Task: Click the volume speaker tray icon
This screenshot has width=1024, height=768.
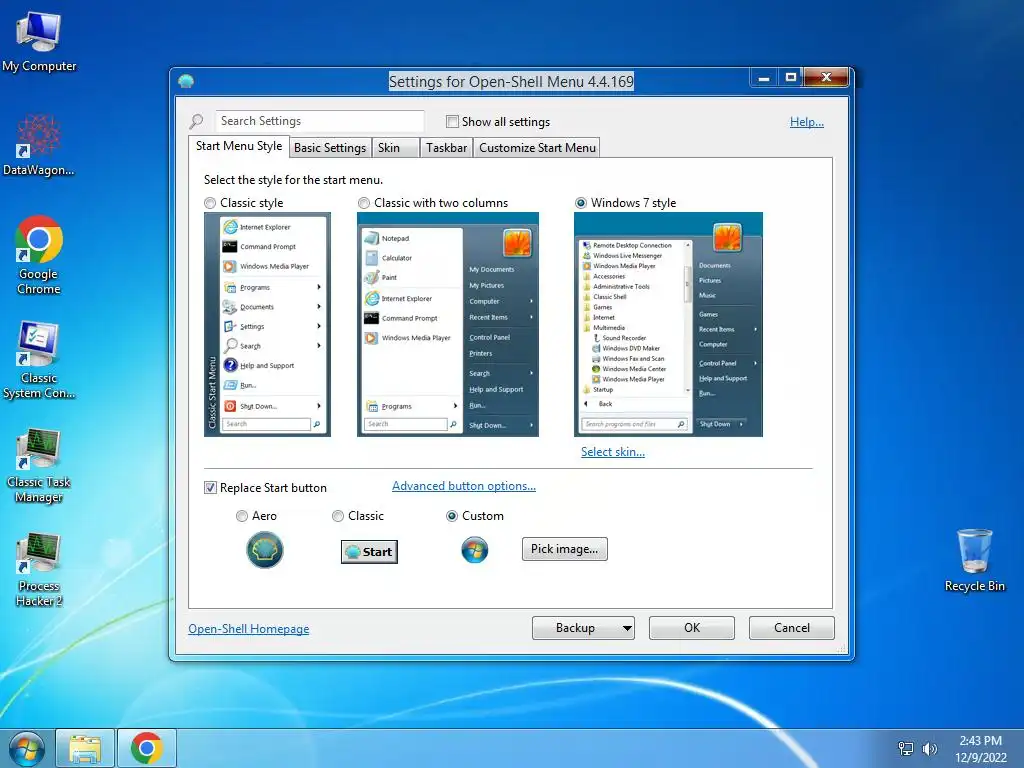Action: click(x=929, y=748)
